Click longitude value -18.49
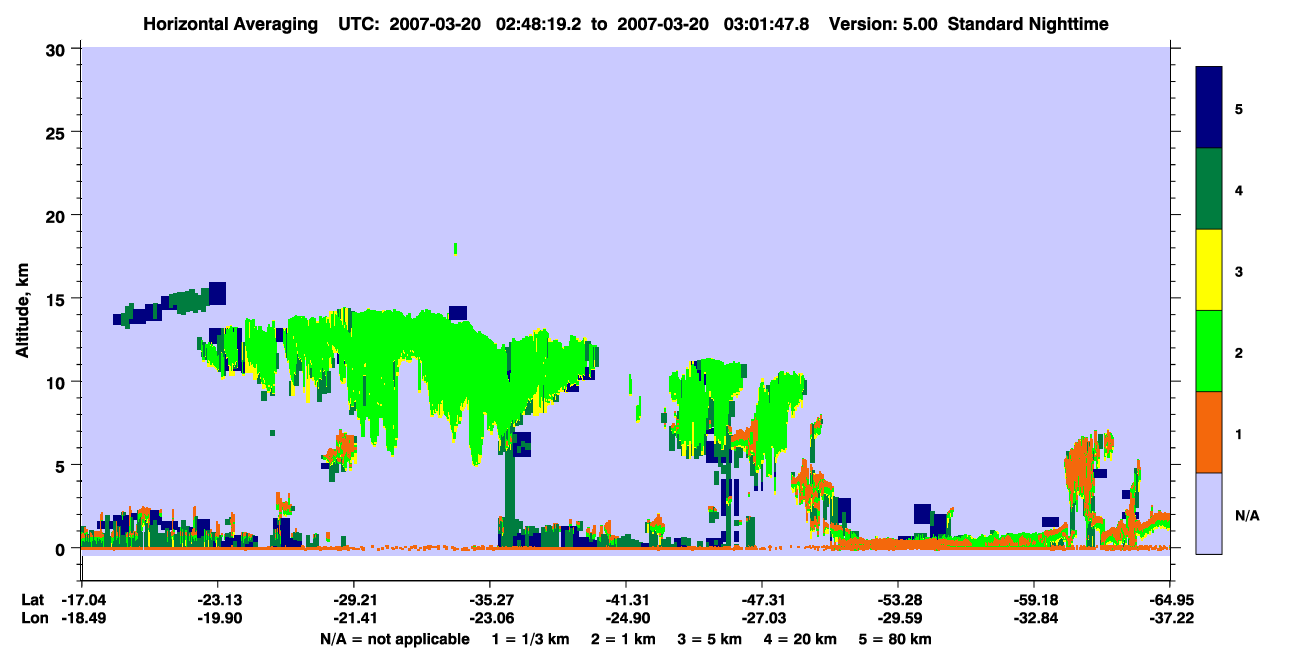The width and height of the screenshot is (1300, 667). point(82,619)
